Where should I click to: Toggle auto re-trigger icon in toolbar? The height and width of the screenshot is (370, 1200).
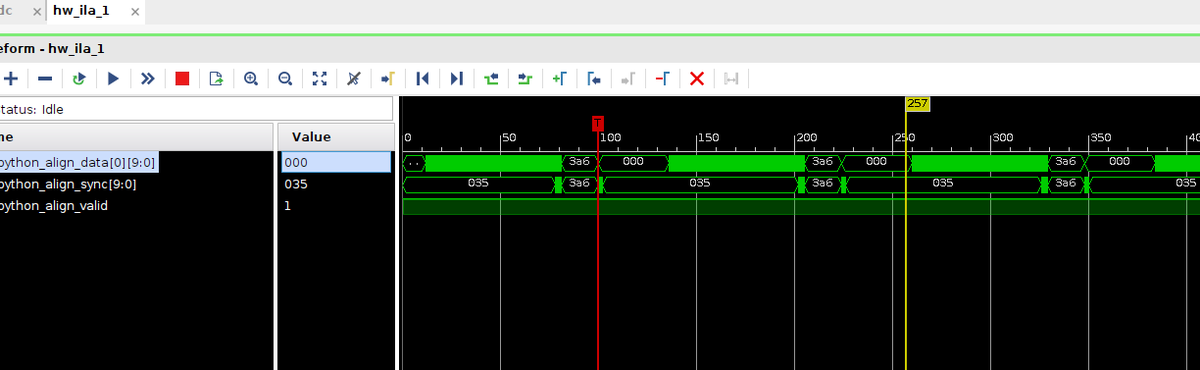click(79, 78)
